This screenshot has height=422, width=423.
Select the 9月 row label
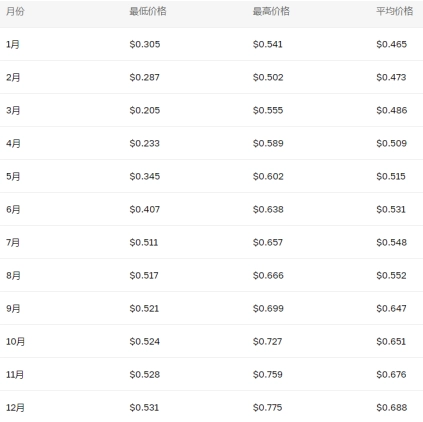pyautogui.click(x=13, y=308)
